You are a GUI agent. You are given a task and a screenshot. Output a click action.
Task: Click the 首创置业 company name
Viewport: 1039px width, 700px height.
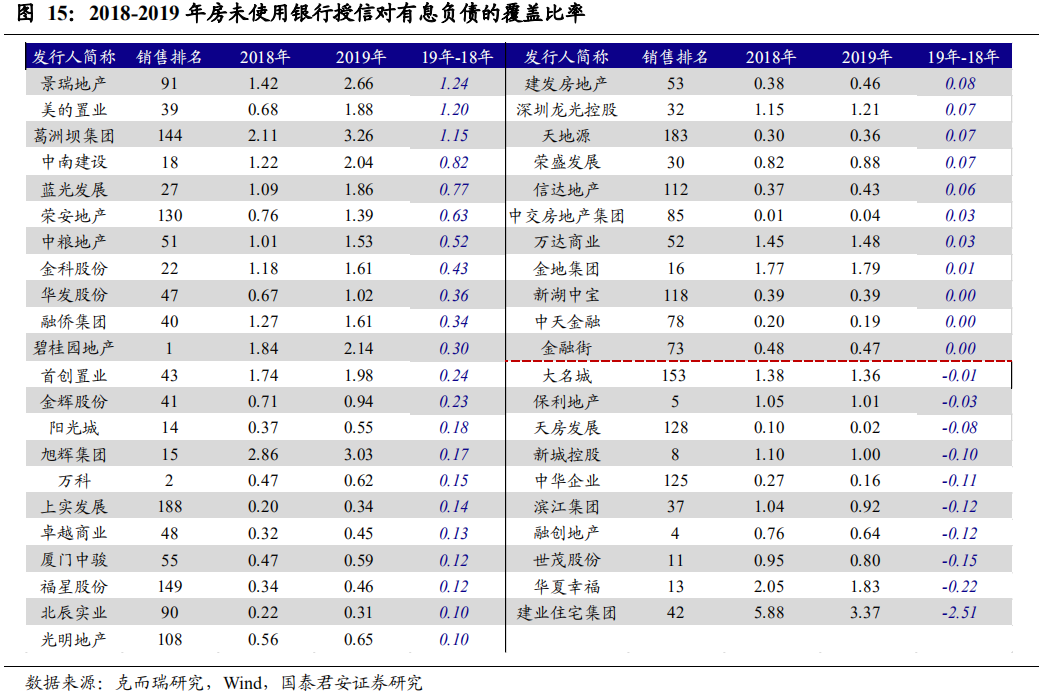pyautogui.click(x=74, y=375)
